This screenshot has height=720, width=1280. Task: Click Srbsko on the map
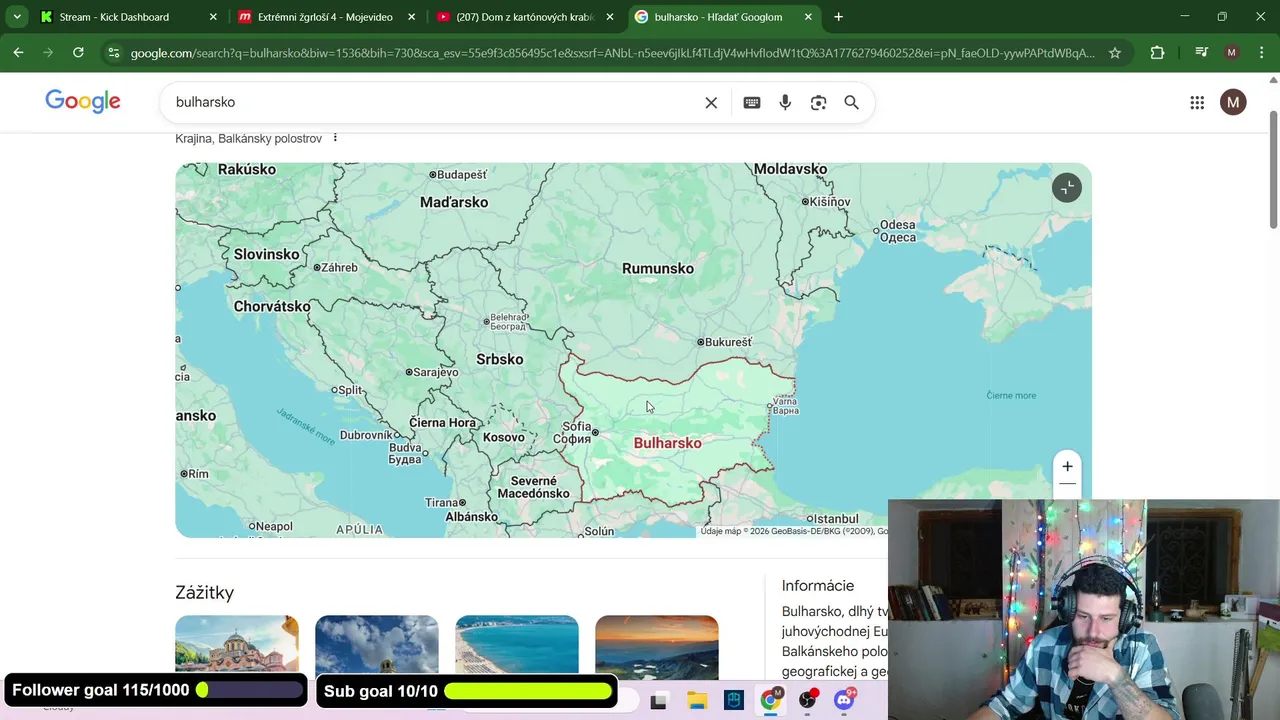500,359
